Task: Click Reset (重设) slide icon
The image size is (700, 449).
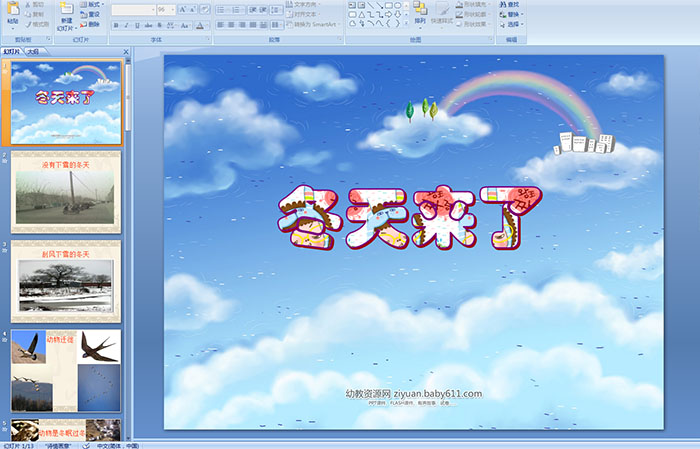Action: (x=83, y=14)
